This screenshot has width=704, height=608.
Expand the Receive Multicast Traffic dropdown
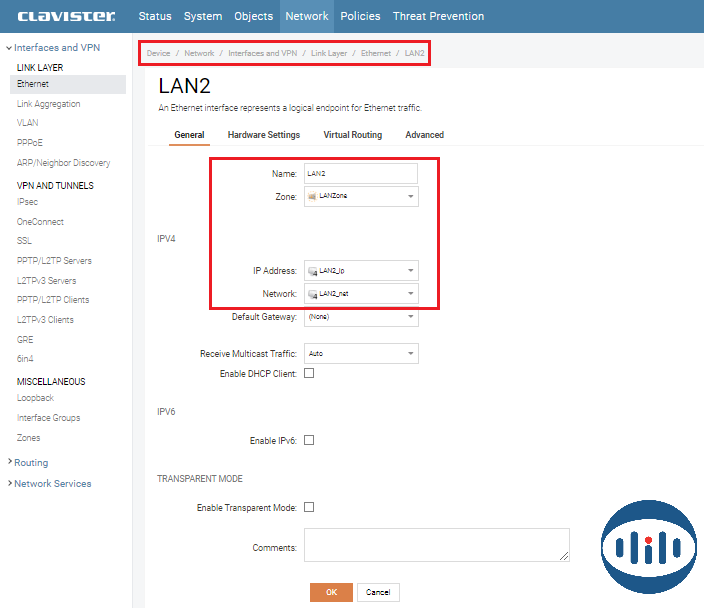tap(360, 354)
